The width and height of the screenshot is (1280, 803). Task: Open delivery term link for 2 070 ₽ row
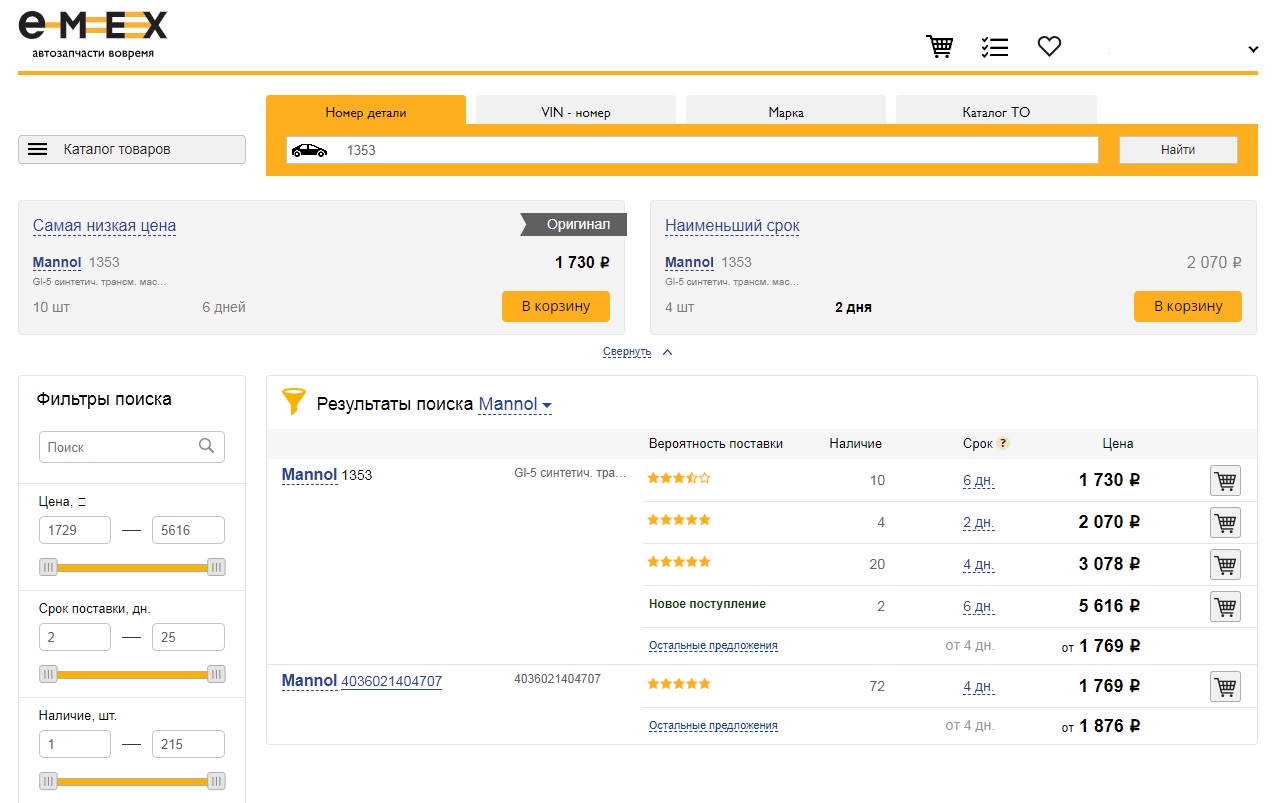click(978, 523)
